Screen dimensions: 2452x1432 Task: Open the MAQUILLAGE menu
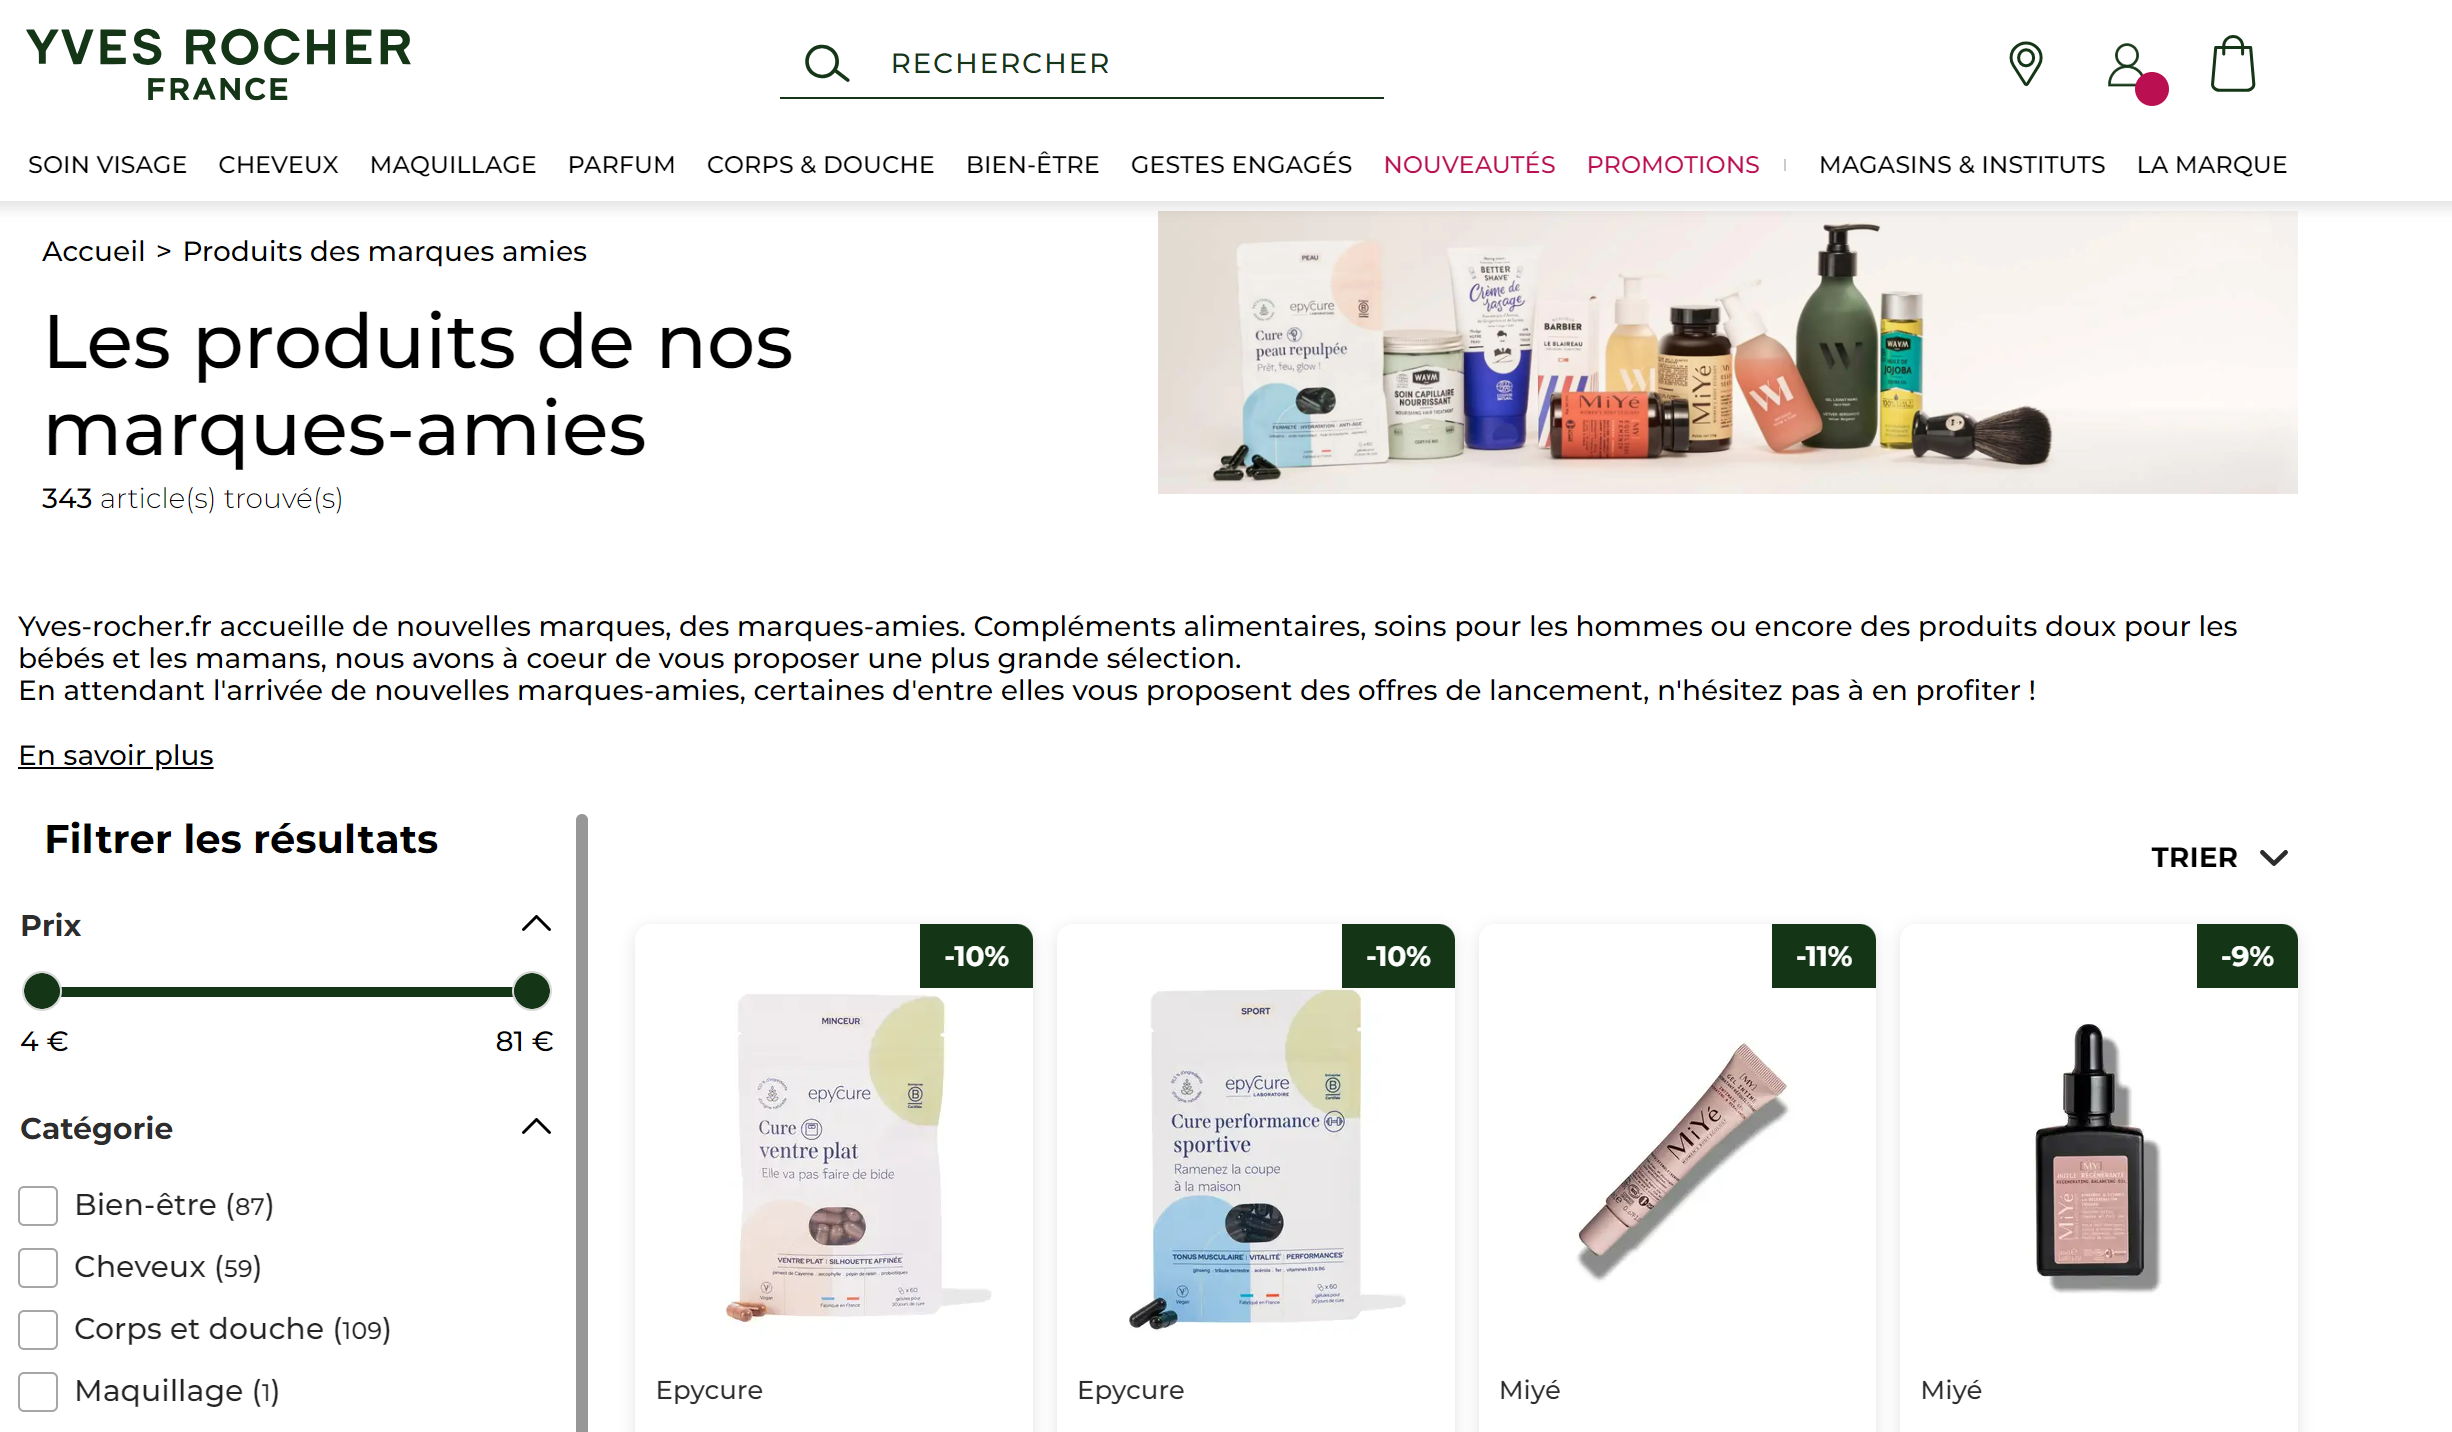pyautogui.click(x=453, y=164)
